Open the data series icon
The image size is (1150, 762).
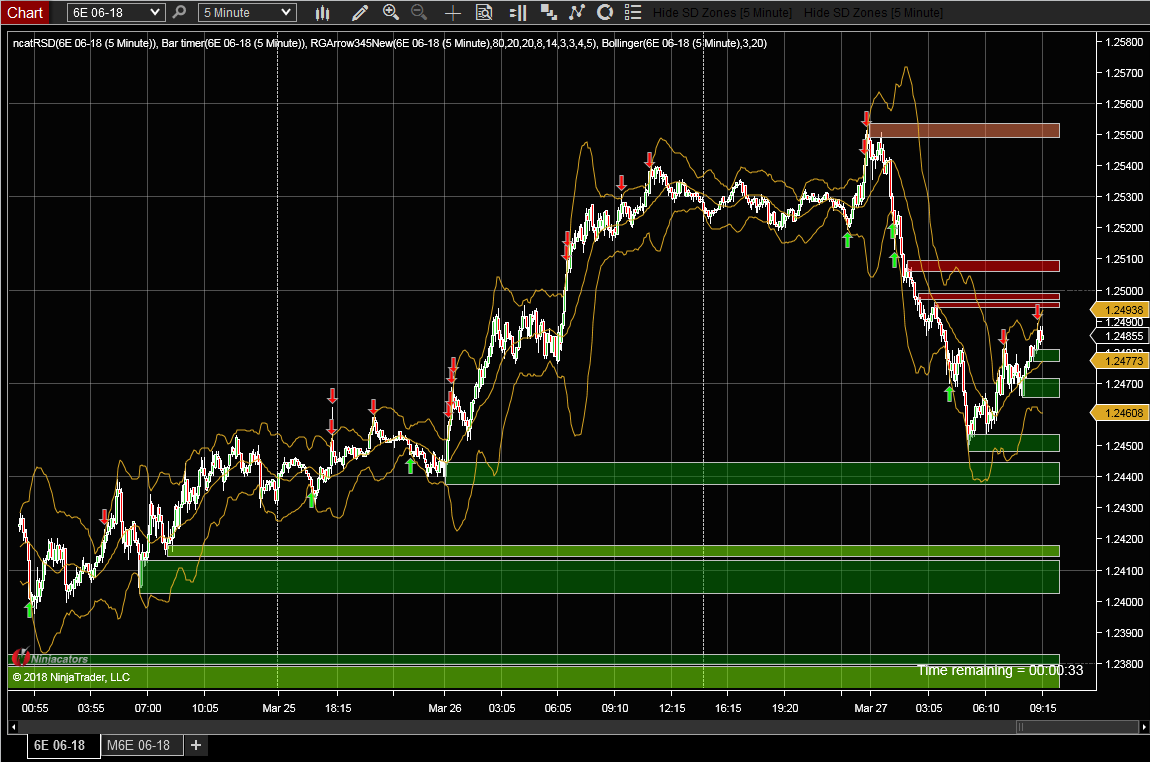tap(548, 12)
